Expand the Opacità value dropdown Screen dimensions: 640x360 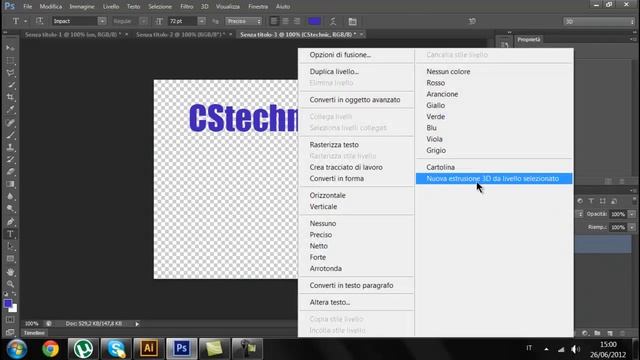(x=632, y=214)
